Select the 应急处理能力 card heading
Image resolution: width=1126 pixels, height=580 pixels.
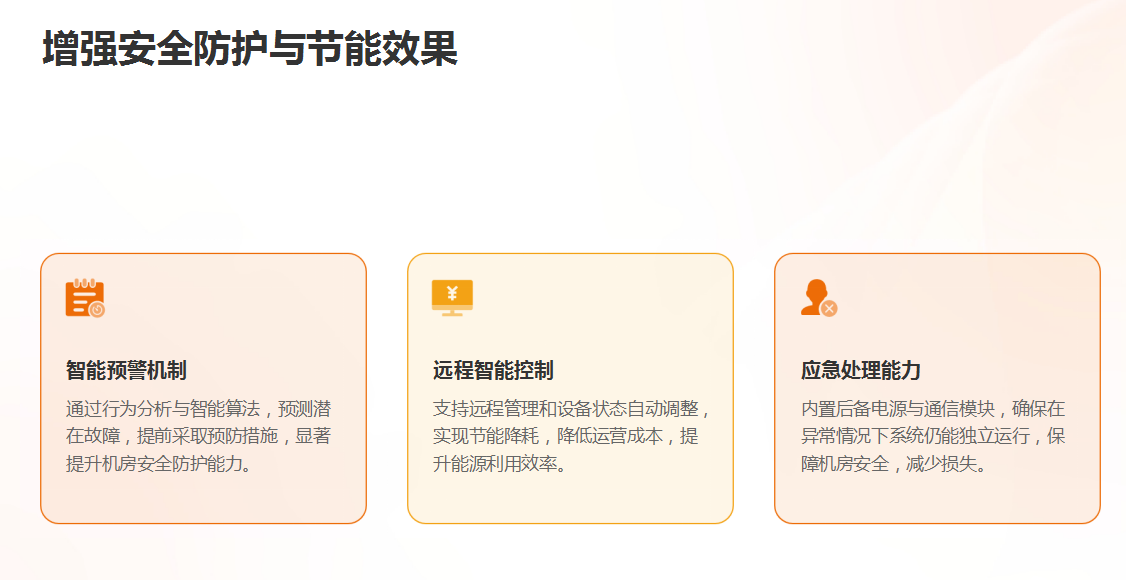[861, 370]
